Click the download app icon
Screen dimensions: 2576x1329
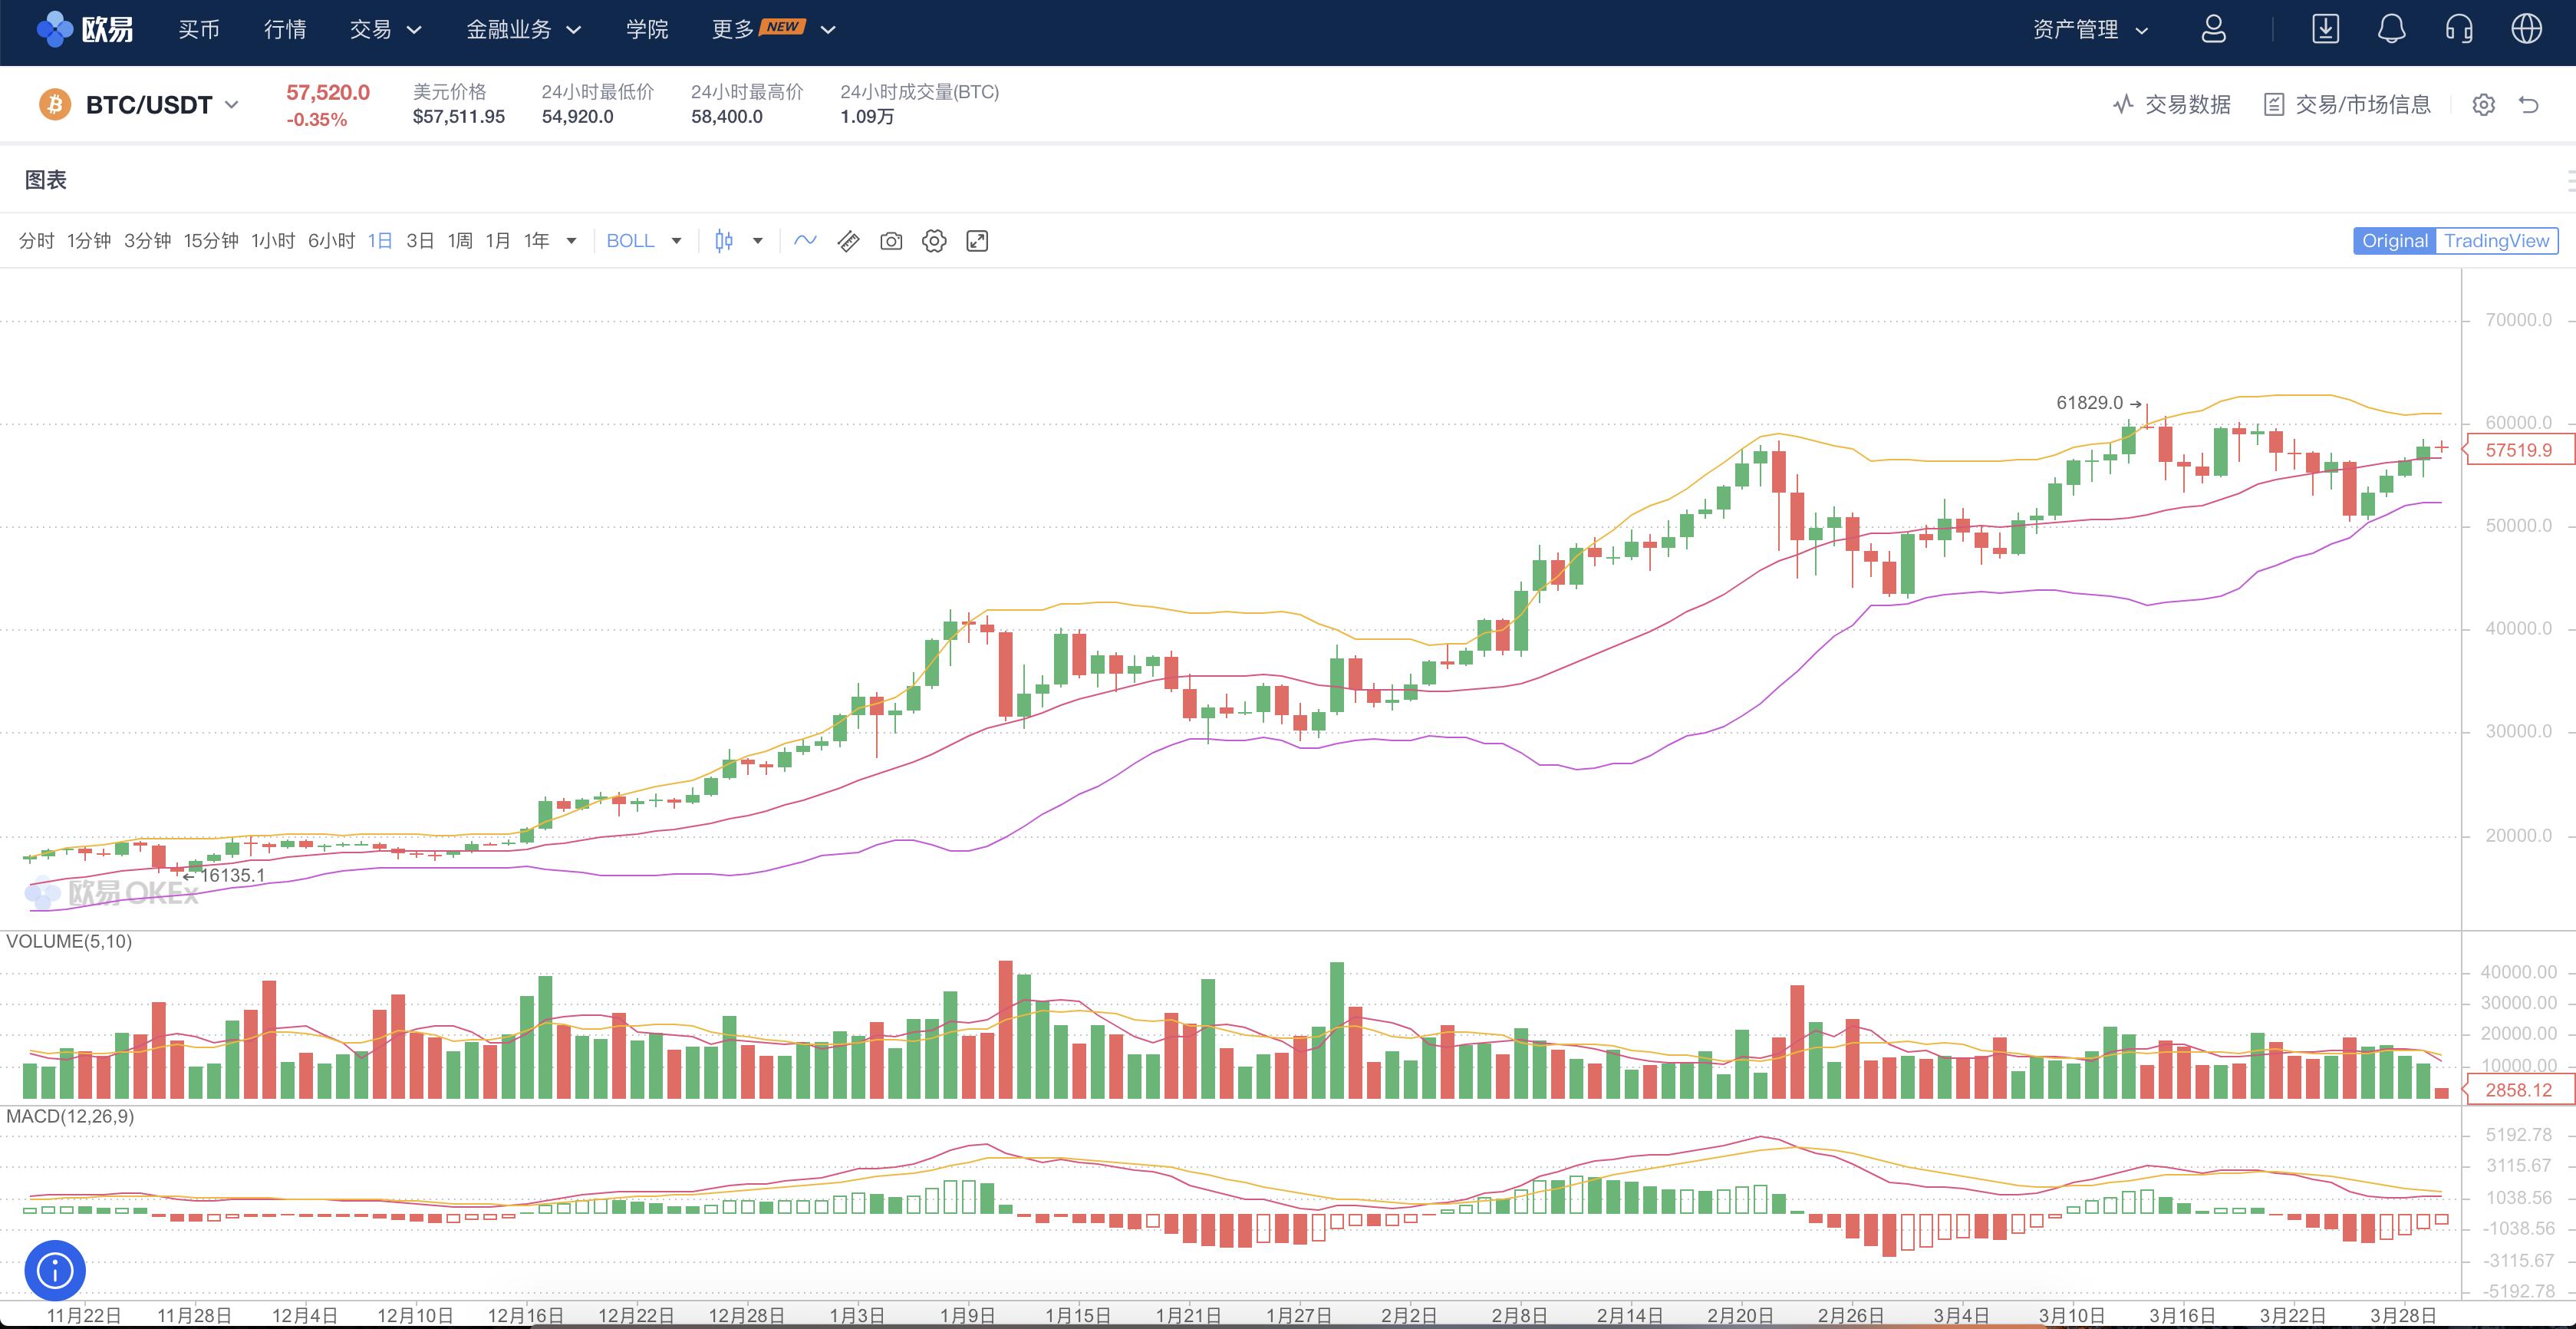click(2325, 29)
